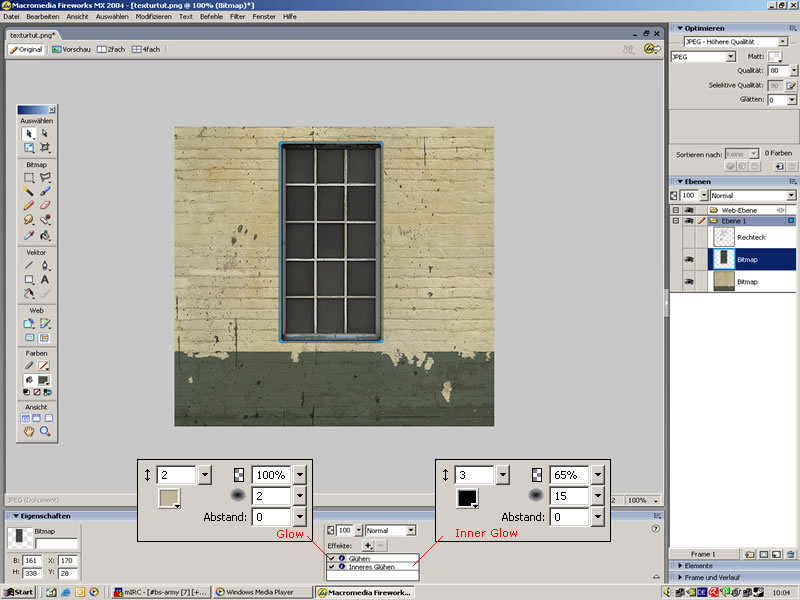Screen dimensions: 800x600
Task: Click the Matt color swatch
Action: coord(775,57)
